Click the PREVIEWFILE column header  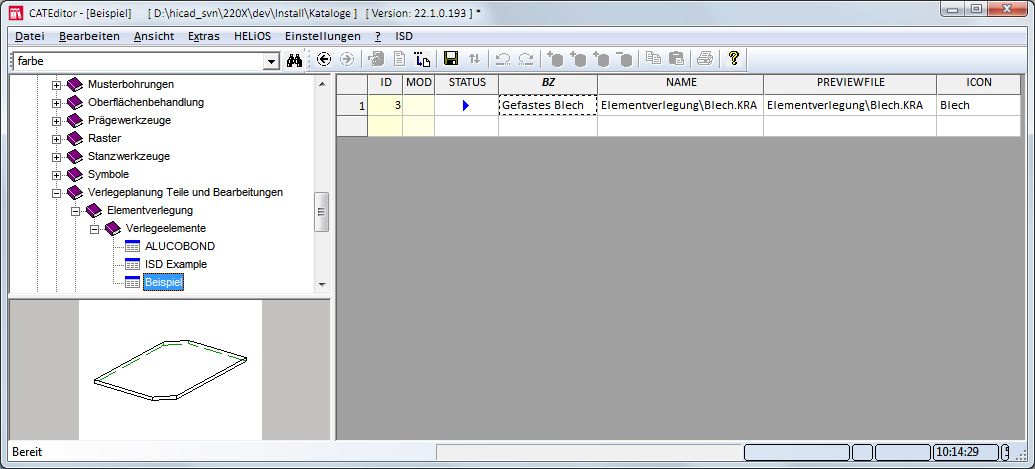850,84
